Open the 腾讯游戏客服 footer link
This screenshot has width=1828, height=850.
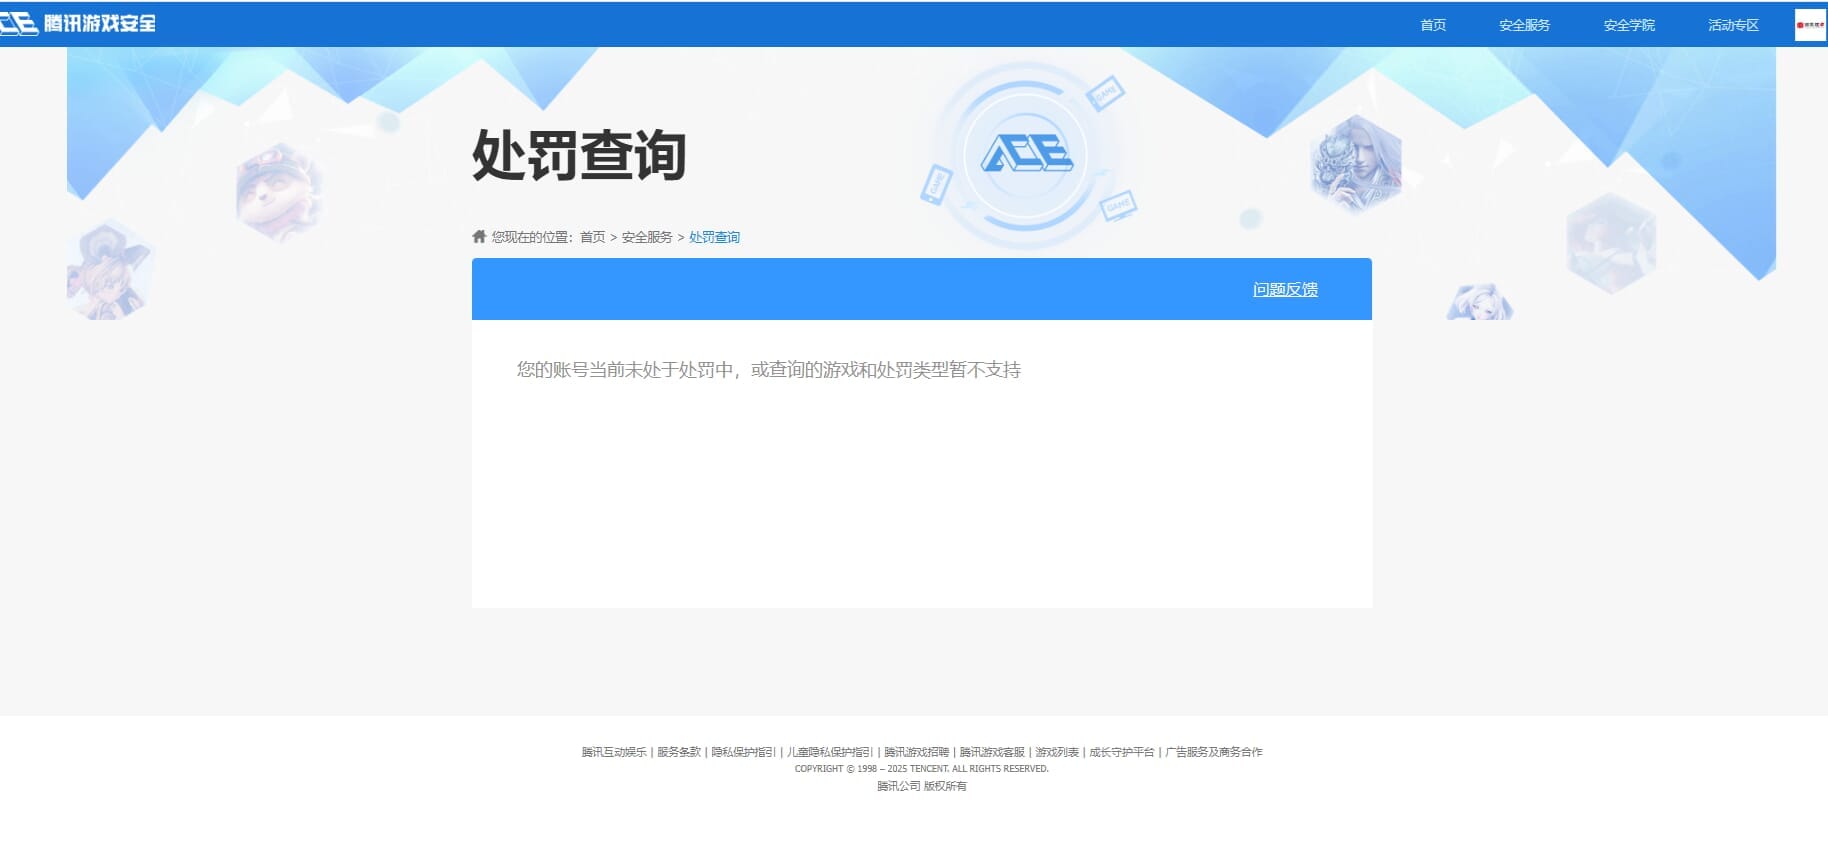[x=992, y=752]
